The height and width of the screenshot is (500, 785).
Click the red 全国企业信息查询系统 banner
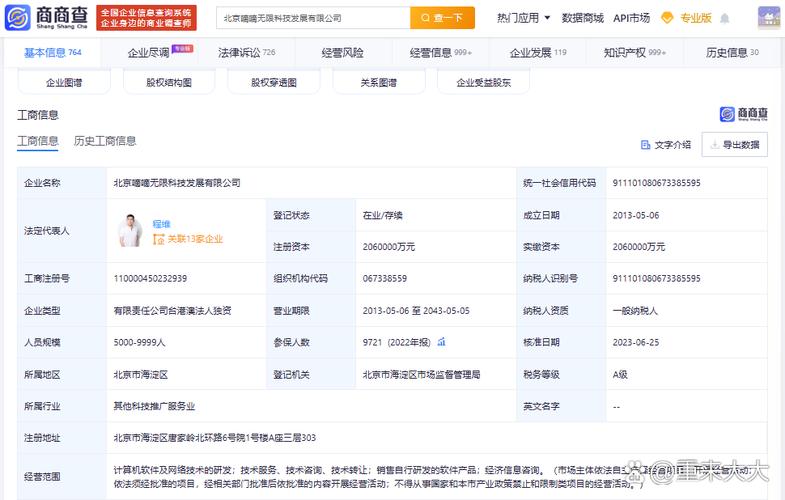[x=146, y=18]
